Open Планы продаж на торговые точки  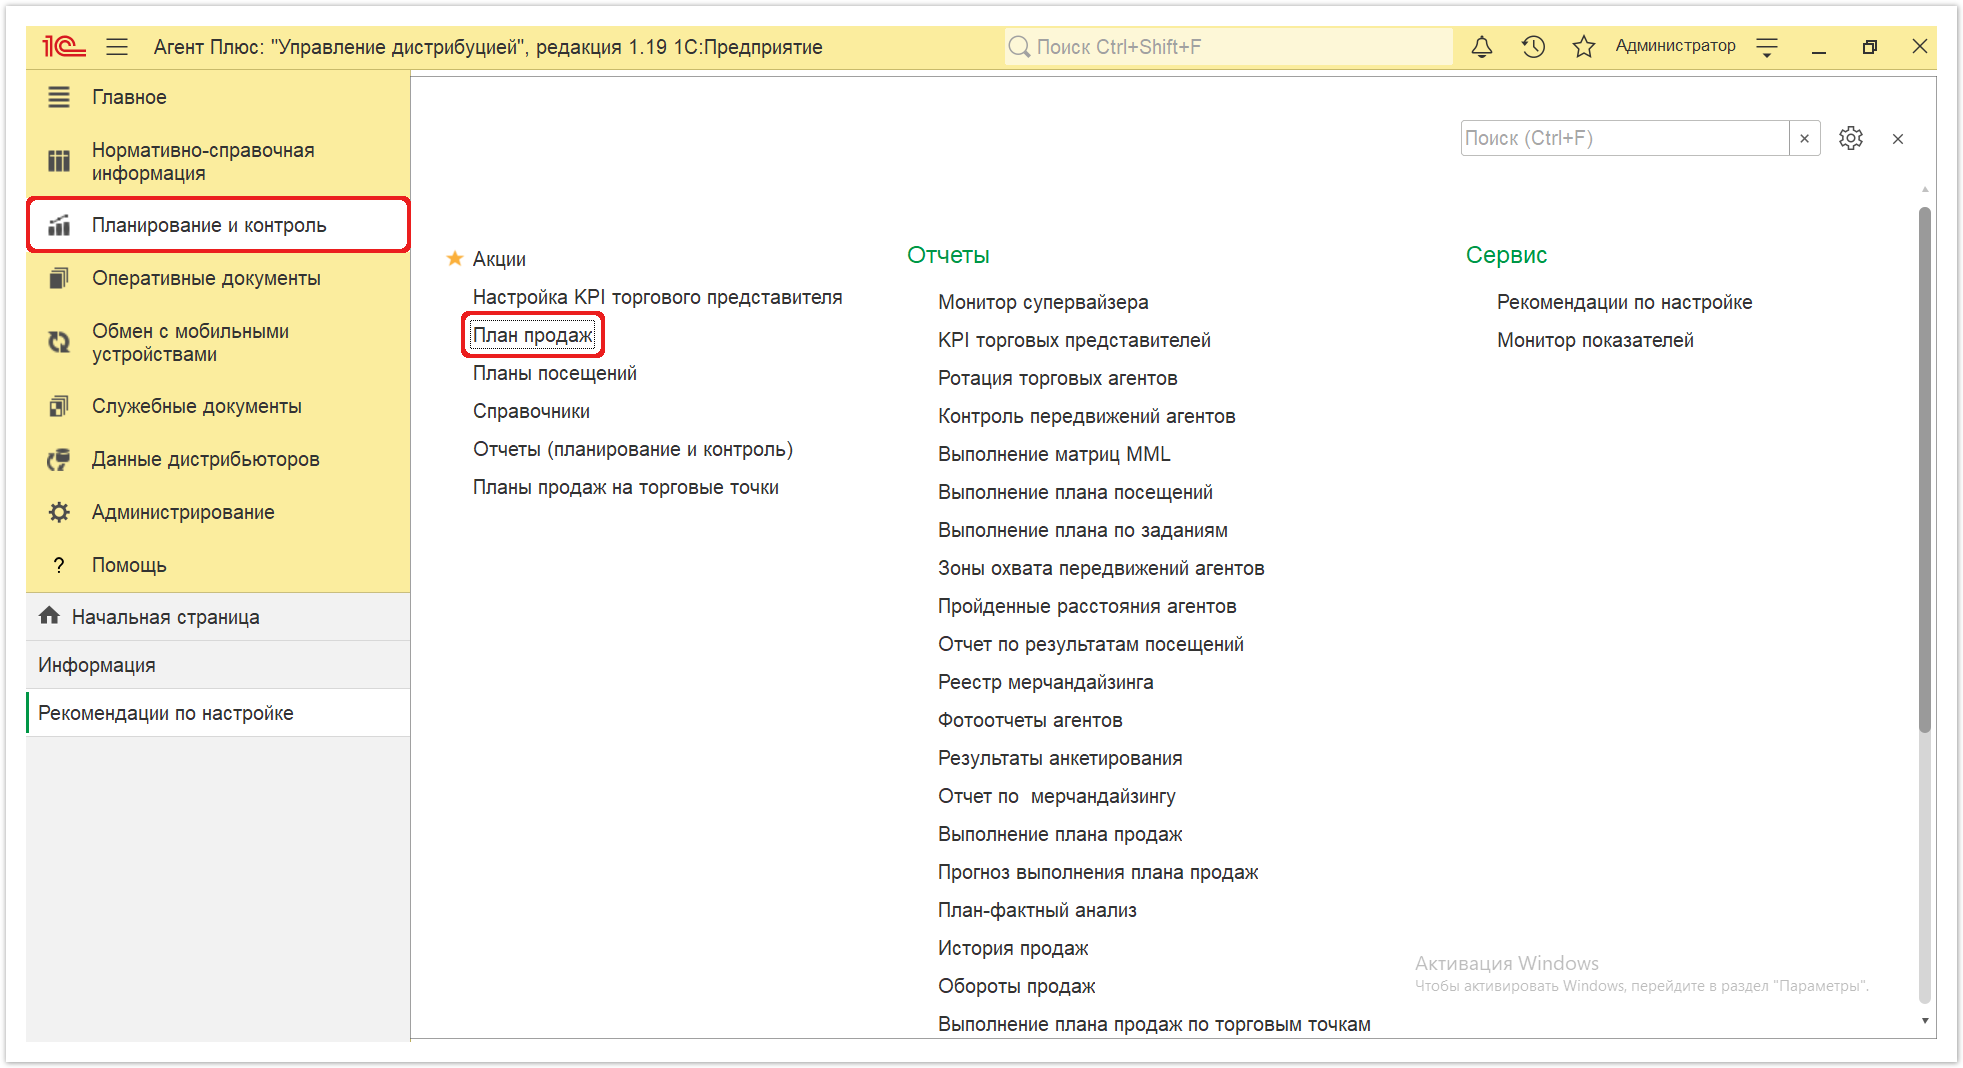pyautogui.click(x=625, y=487)
